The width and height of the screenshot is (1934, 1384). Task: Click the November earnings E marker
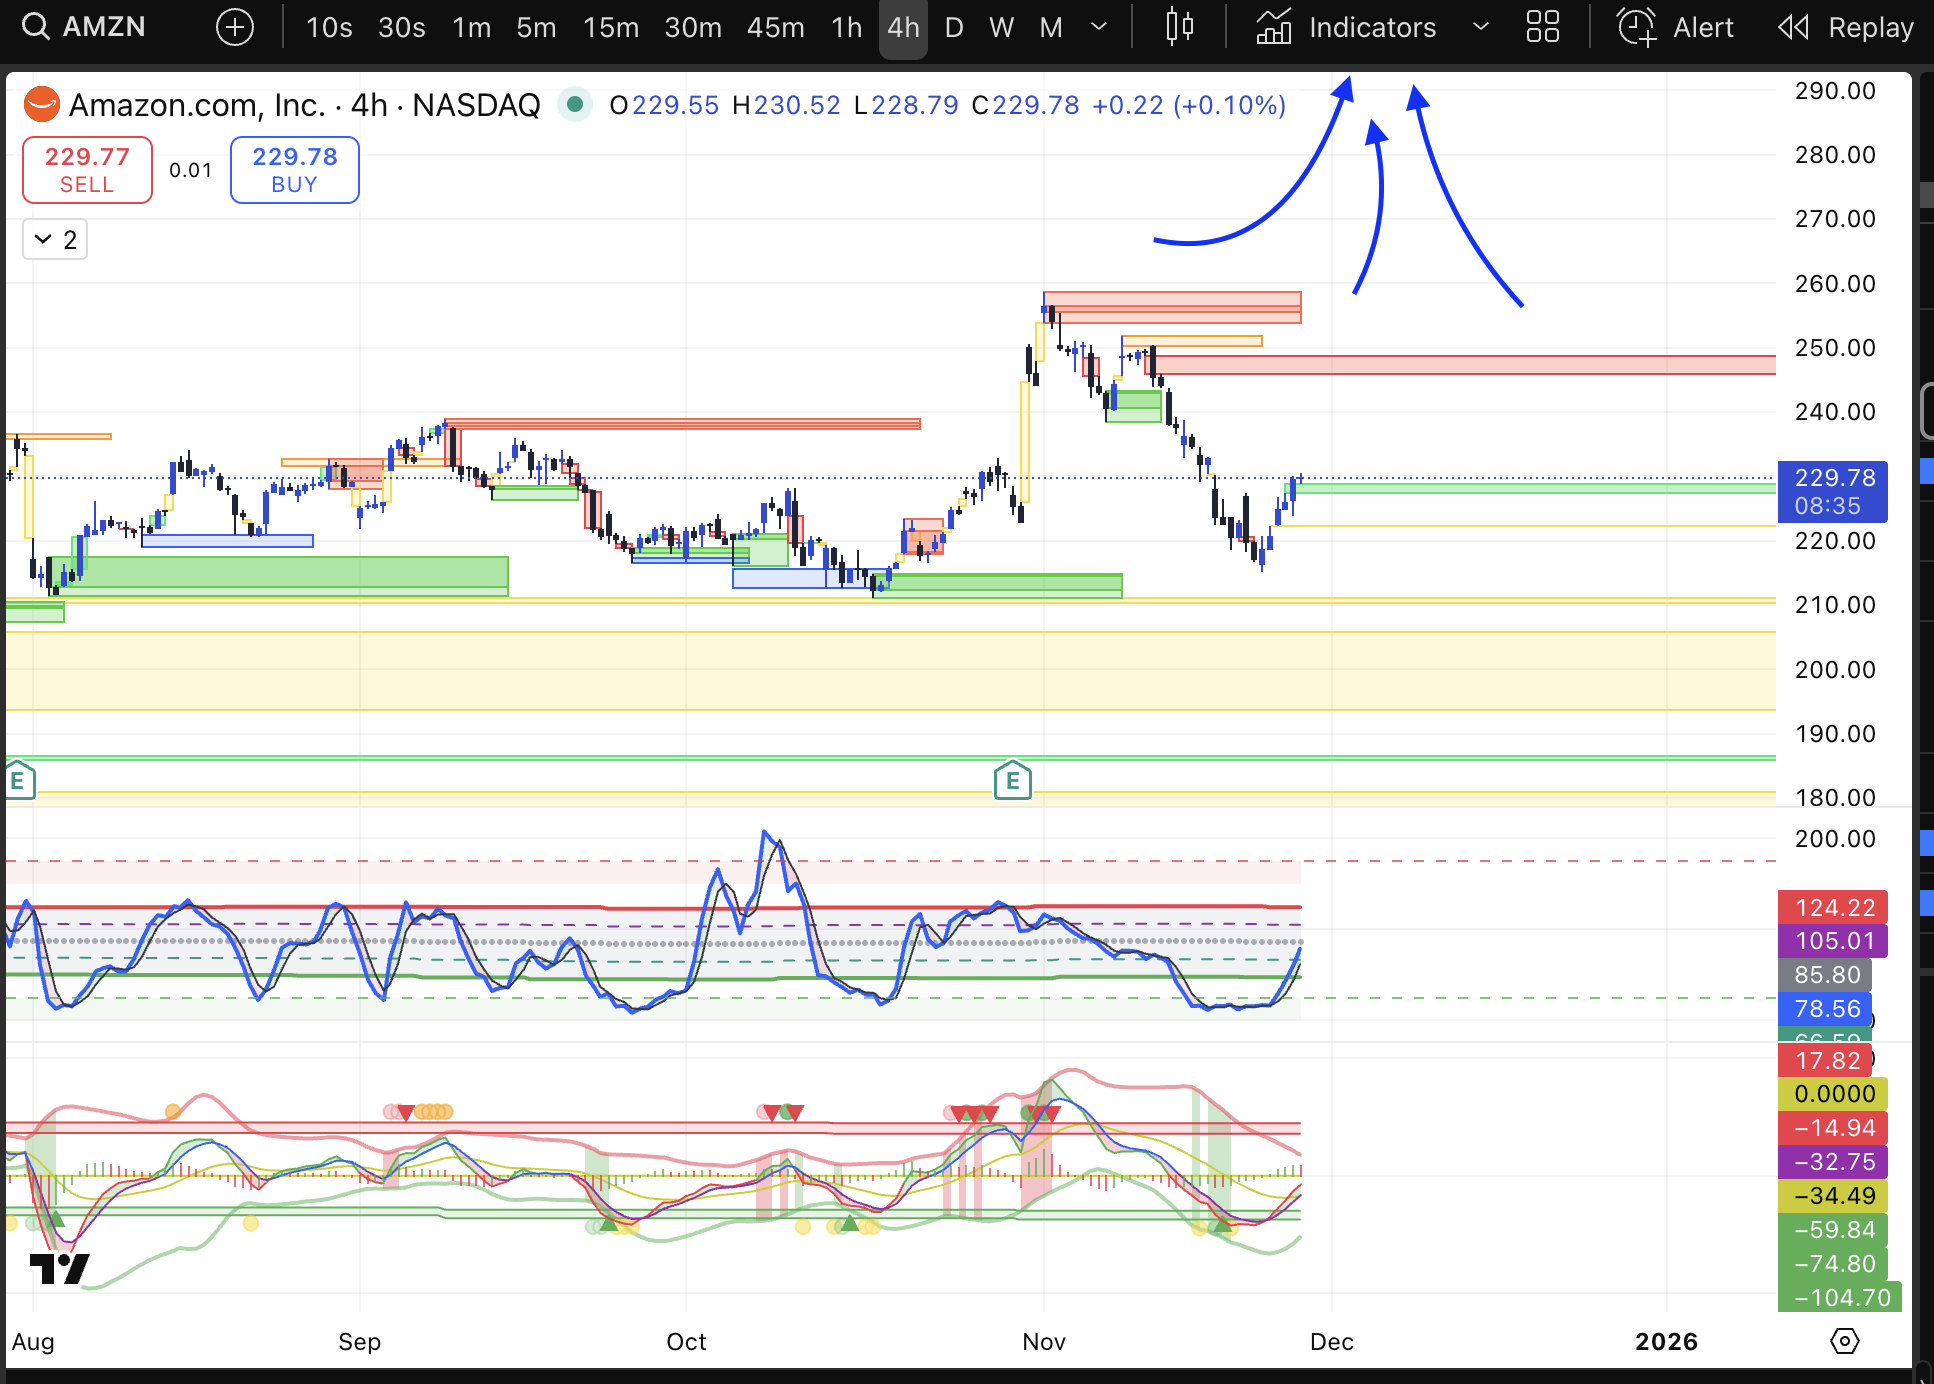point(1012,781)
